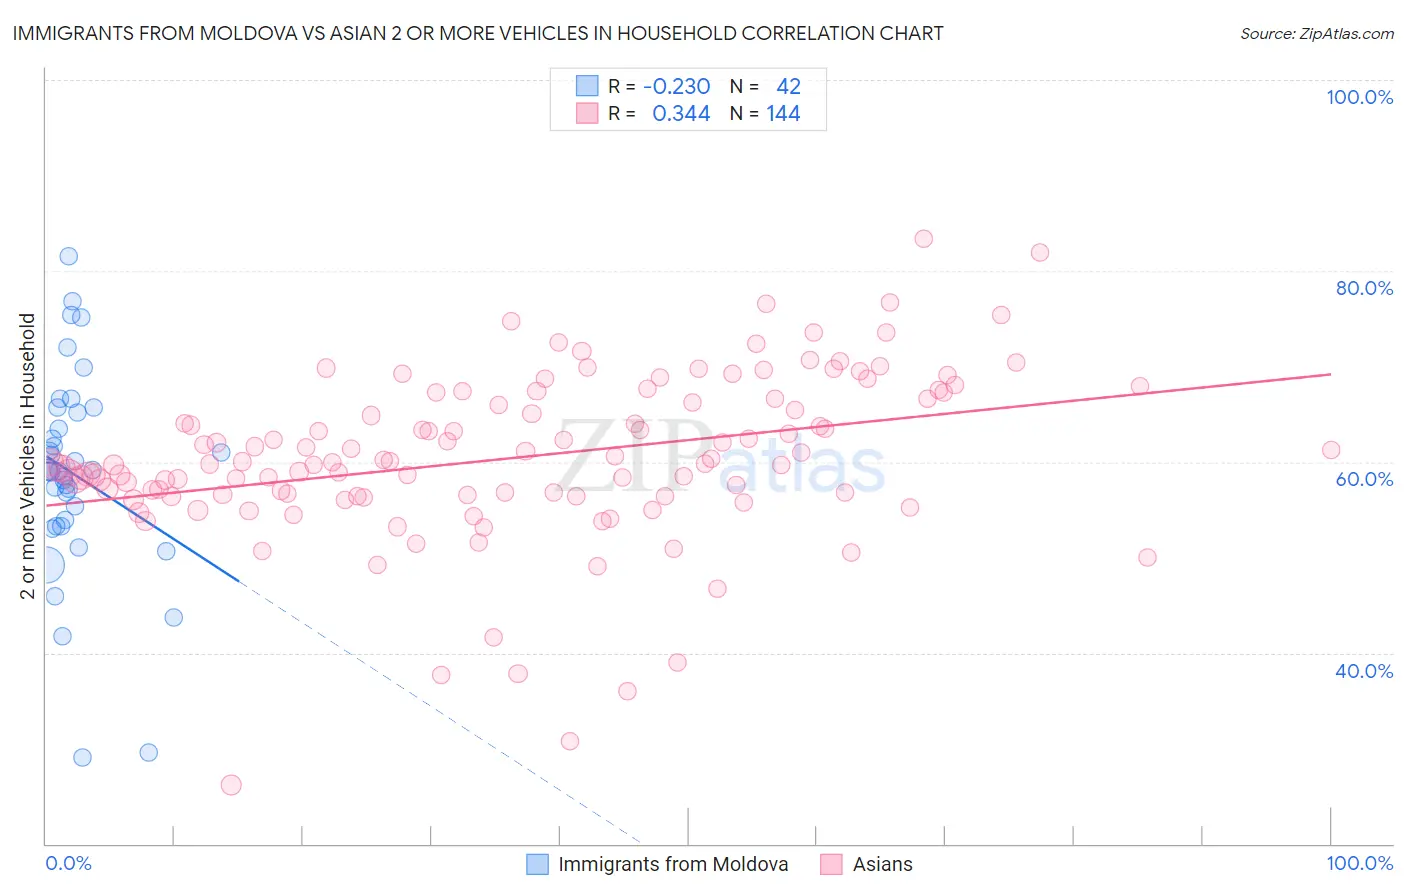Click the 80.0% y-axis label
This screenshot has height=892, width=1406.
tap(1364, 288)
